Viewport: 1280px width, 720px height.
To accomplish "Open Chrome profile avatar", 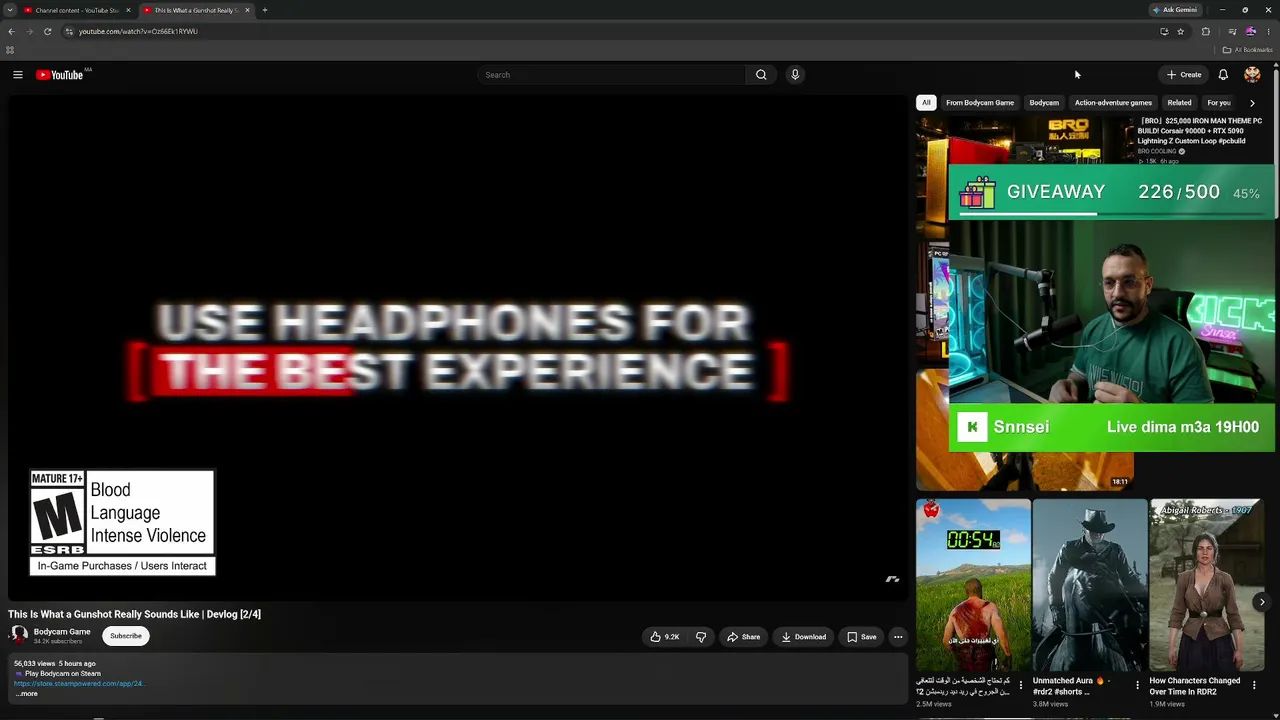I will tap(1250, 31).
